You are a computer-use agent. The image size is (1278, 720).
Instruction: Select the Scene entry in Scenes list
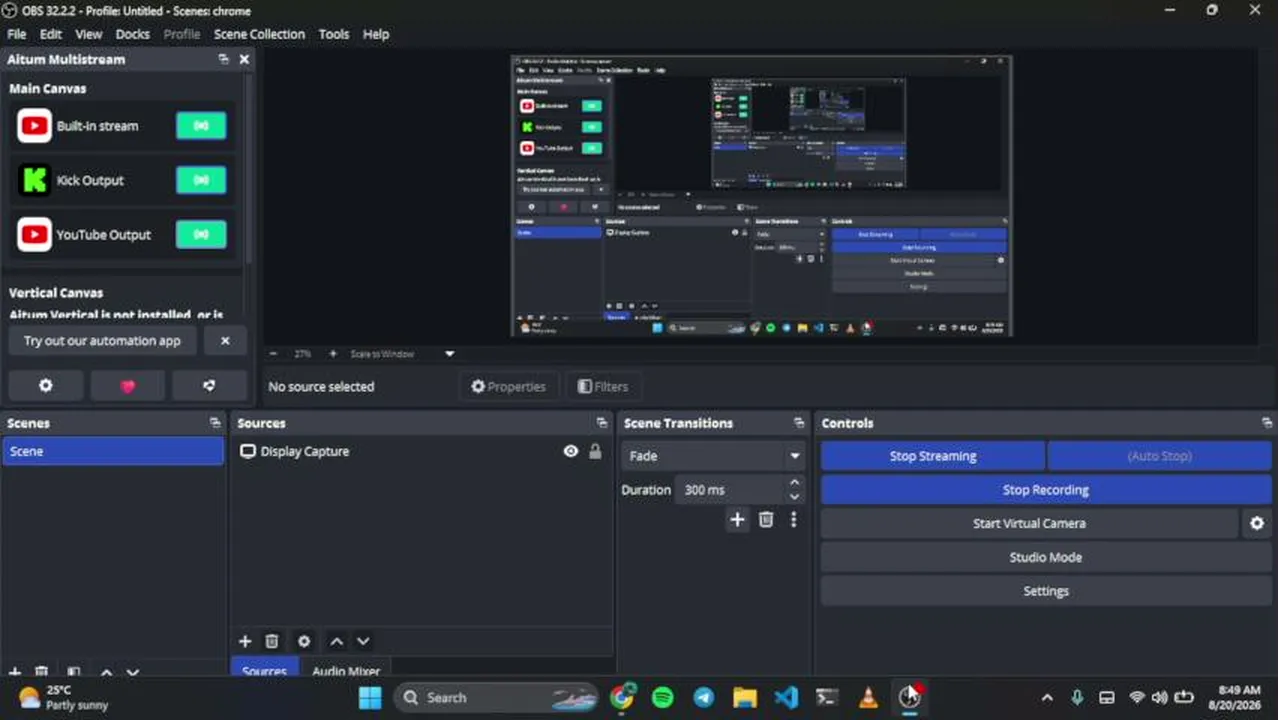pyautogui.click(x=113, y=451)
